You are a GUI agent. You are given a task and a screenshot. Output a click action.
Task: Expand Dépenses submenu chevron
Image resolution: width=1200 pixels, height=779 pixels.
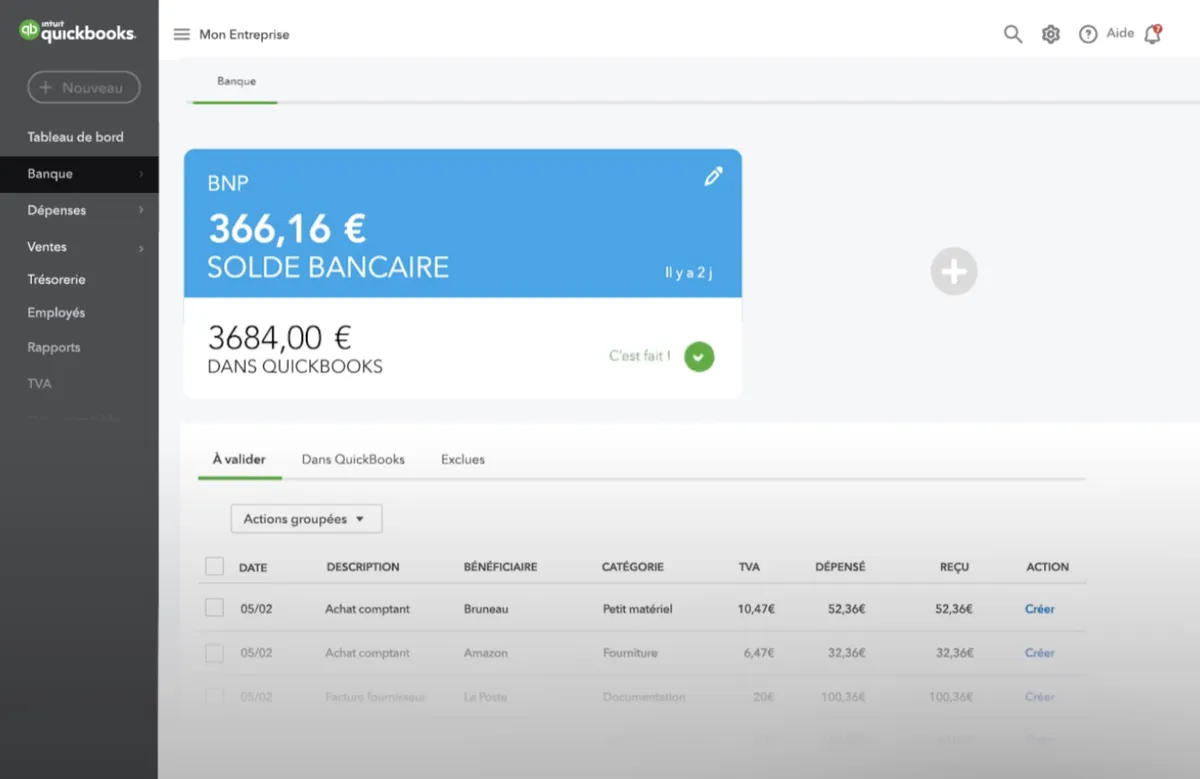[x=141, y=210]
